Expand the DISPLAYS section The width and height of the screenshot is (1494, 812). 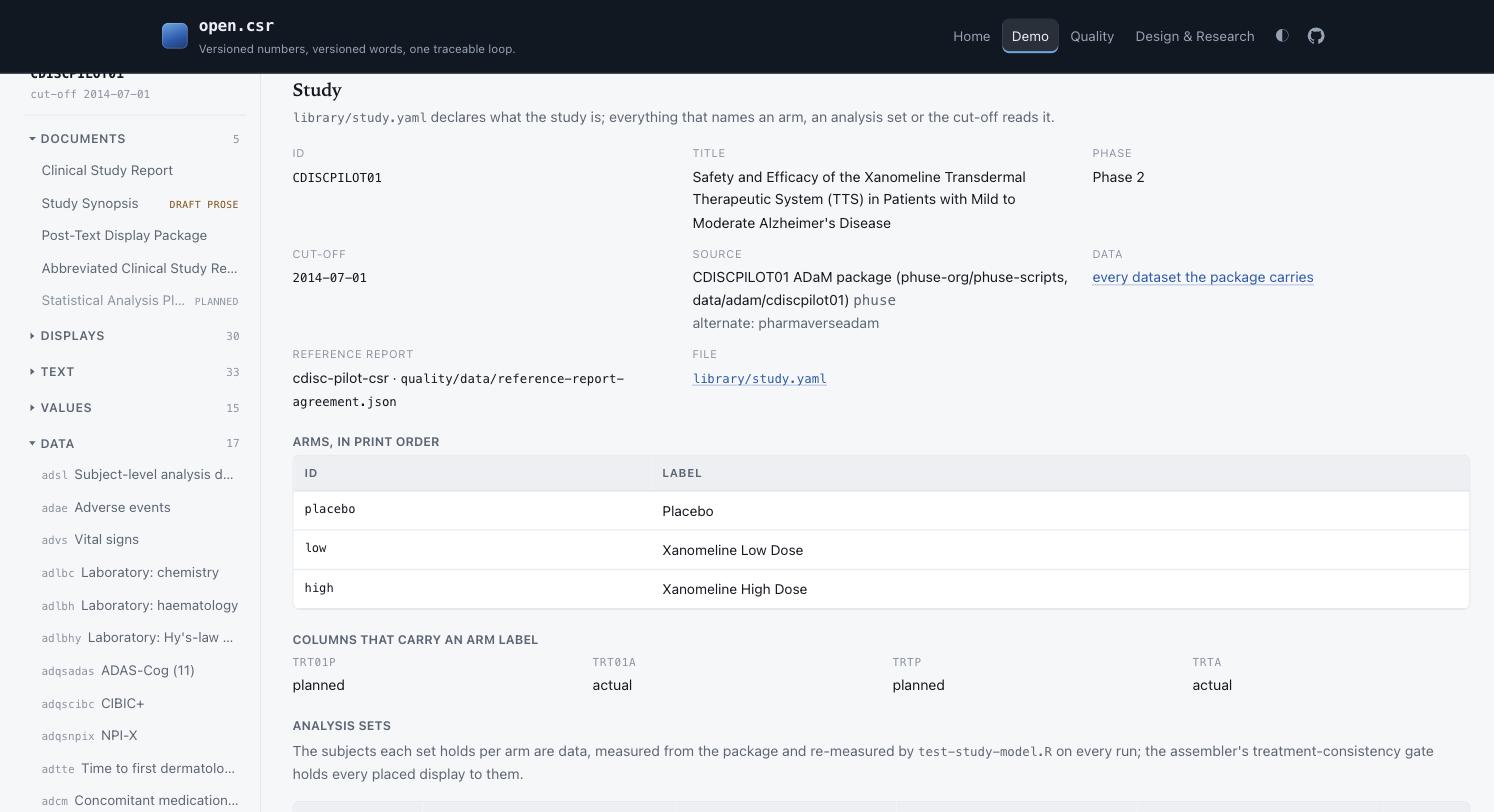135,336
